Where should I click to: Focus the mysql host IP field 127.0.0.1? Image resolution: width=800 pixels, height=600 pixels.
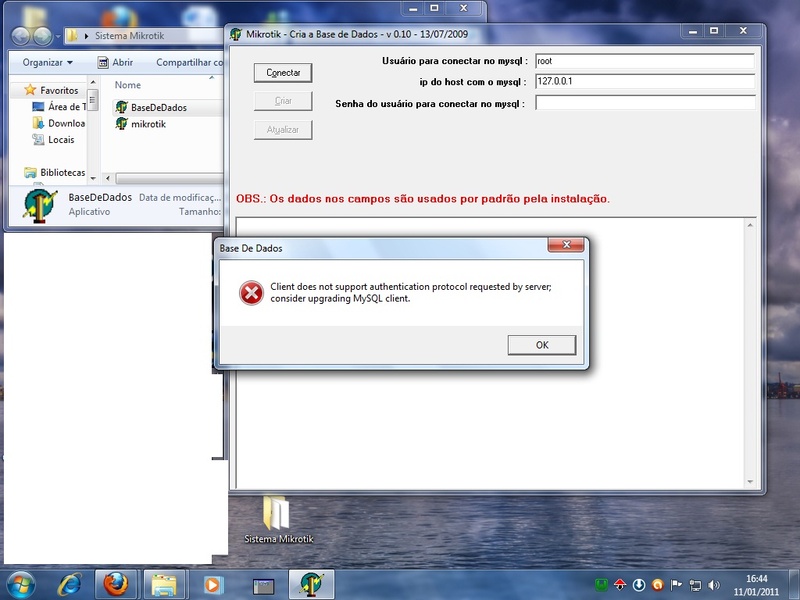click(x=645, y=82)
